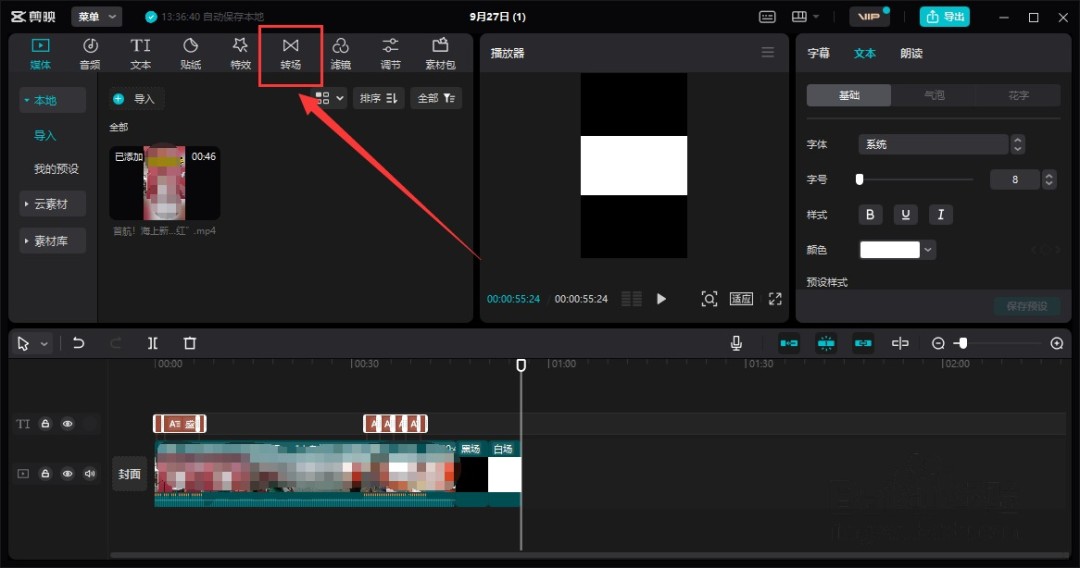Lock the text track
The width and height of the screenshot is (1080, 568).
45,424
